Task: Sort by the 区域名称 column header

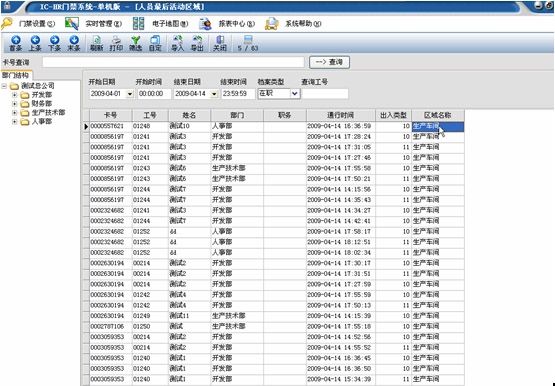Action: pyautogui.click(x=438, y=115)
